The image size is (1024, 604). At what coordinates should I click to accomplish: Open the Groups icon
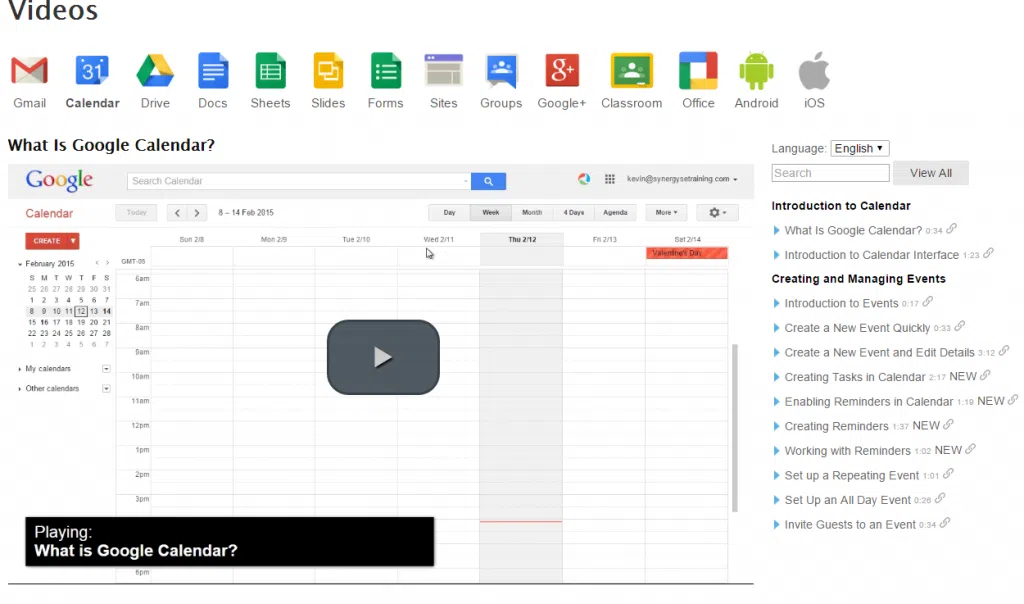tap(501, 71)
